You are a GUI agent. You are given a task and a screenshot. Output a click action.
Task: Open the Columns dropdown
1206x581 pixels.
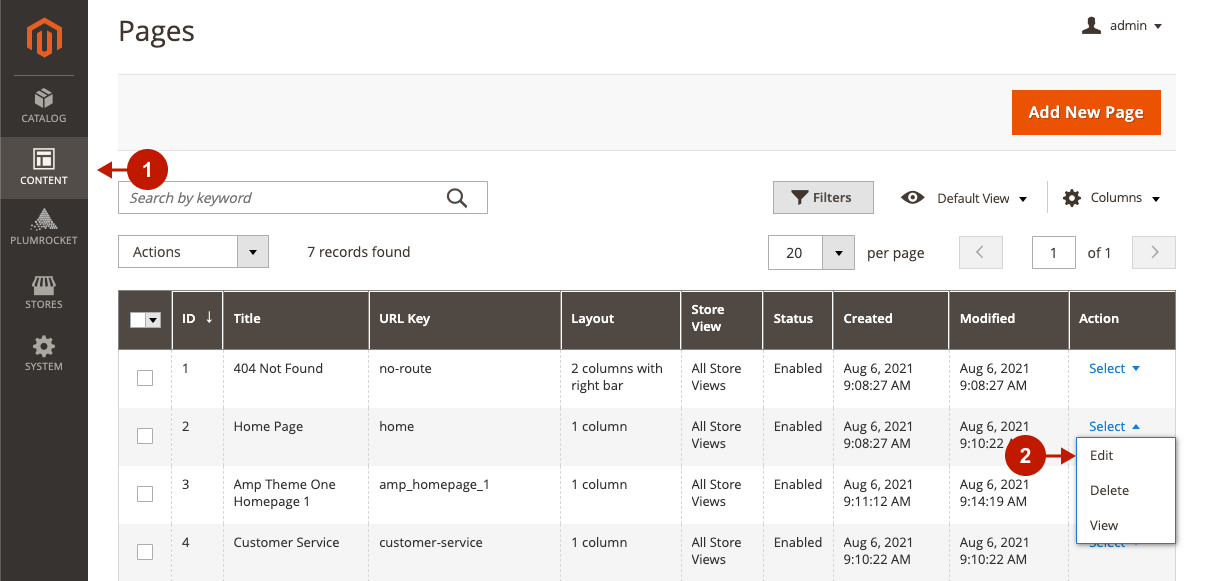(1110, 197)
